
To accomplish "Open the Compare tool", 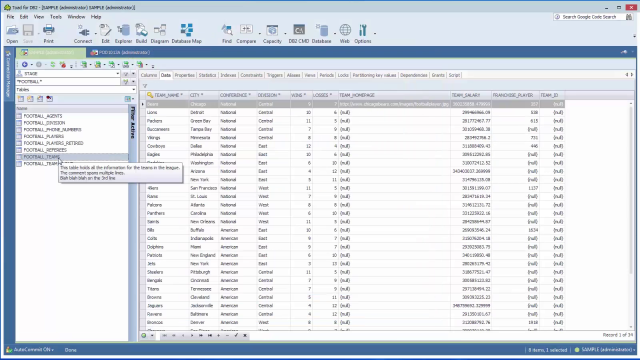I will click(246, 33).
